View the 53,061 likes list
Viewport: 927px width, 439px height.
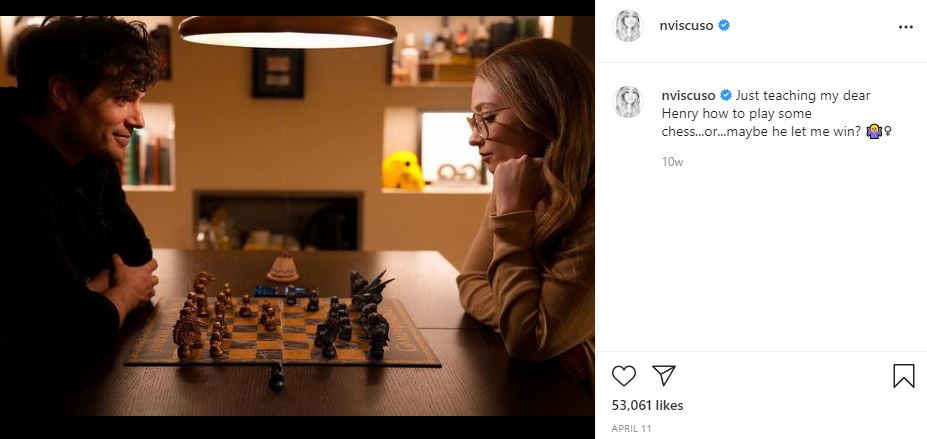click(x=647, y=405)
